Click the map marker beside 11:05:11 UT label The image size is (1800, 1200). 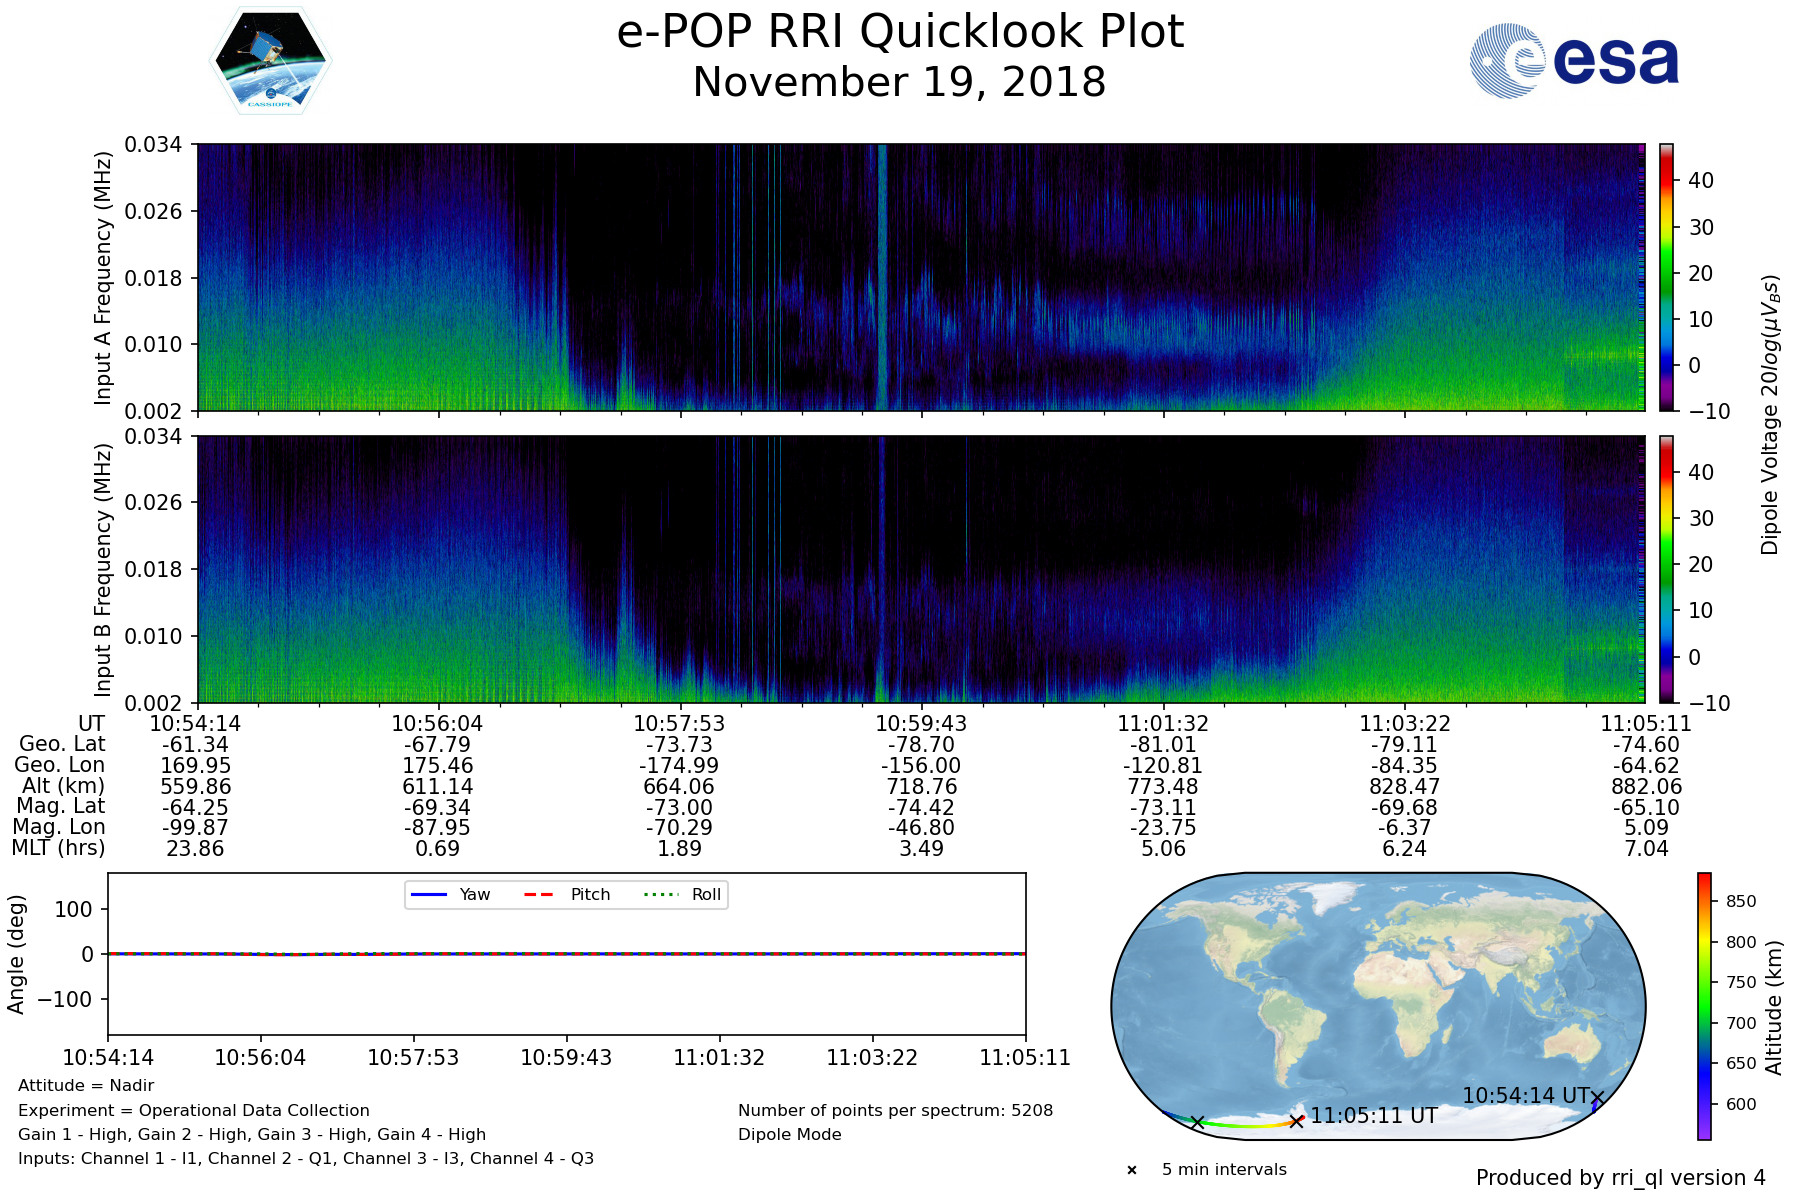click(1296, 1121)
